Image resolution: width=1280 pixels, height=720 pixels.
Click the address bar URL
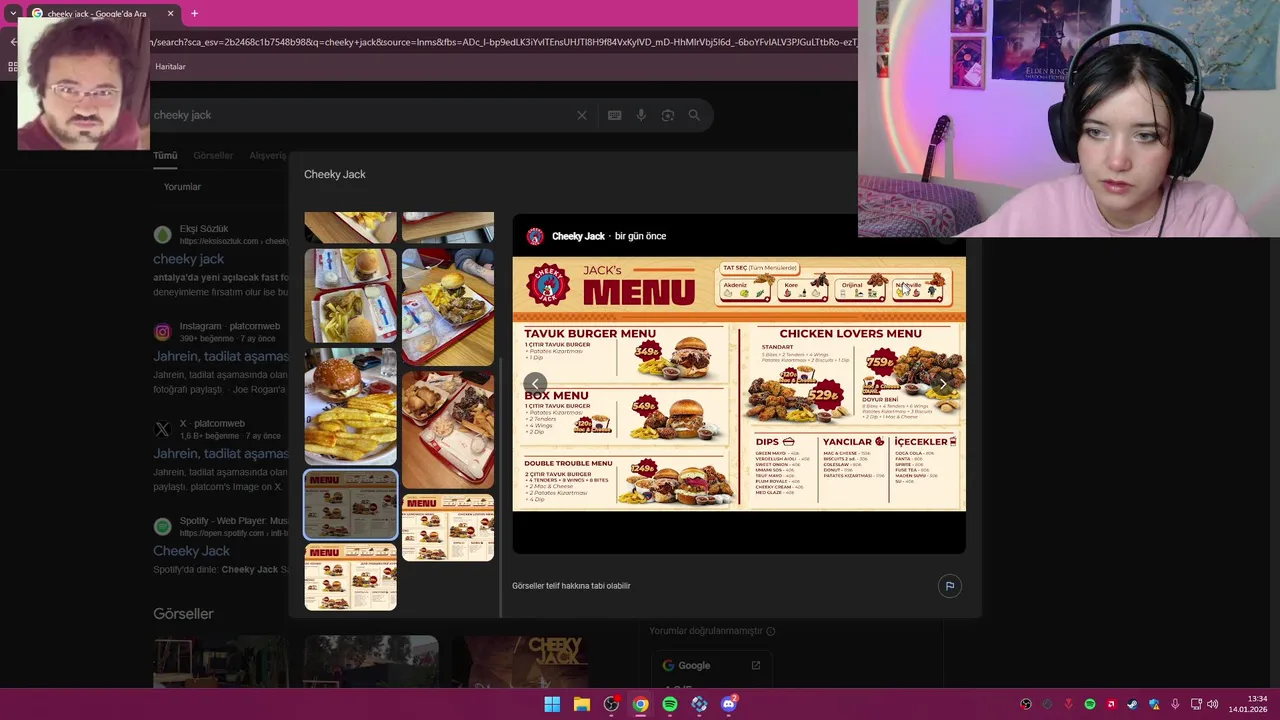tap(503, 42)
